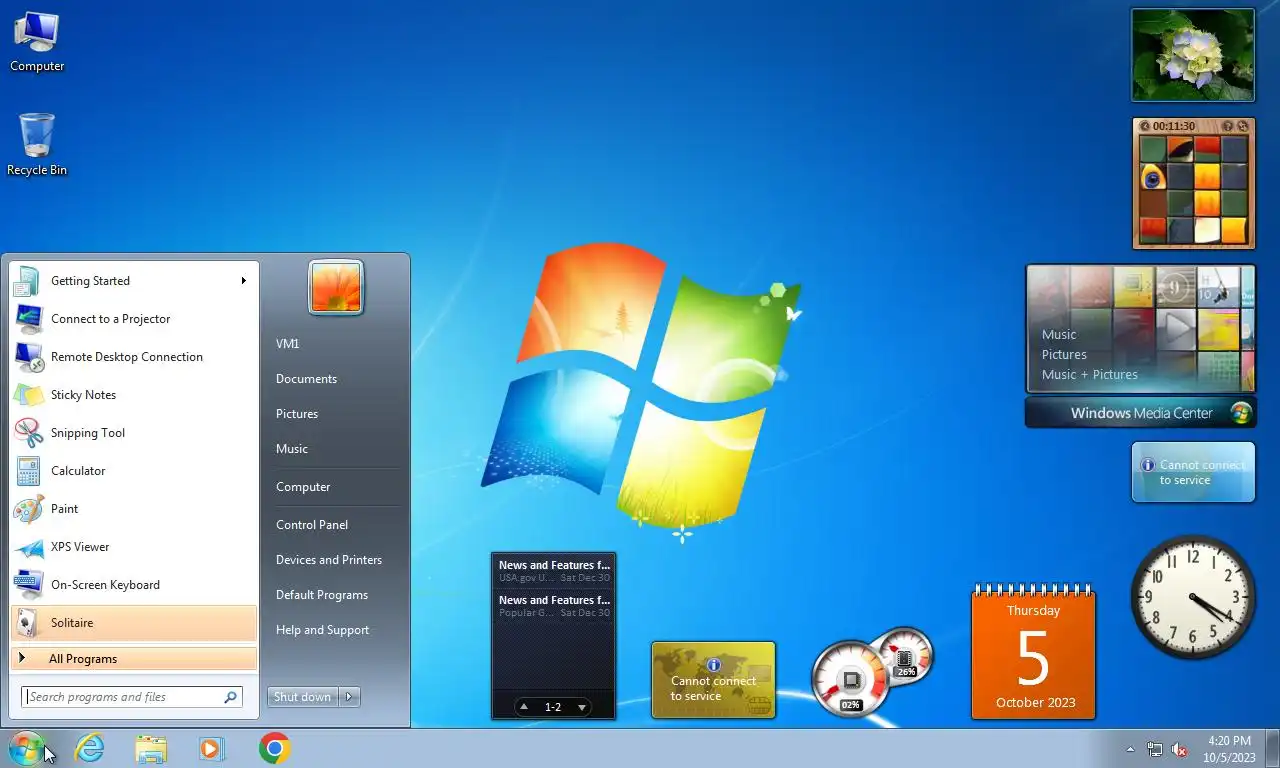
Task: Click the Shut down button
Action: 303,697
